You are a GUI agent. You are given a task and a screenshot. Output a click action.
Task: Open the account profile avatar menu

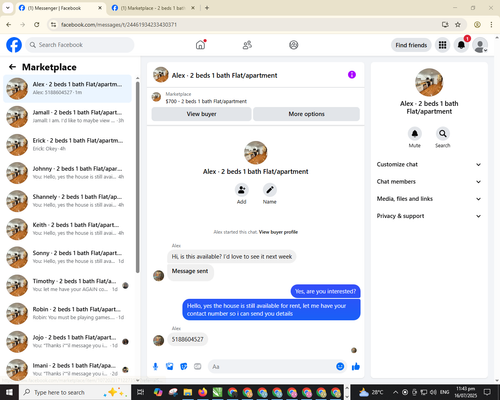click(480, 45)
